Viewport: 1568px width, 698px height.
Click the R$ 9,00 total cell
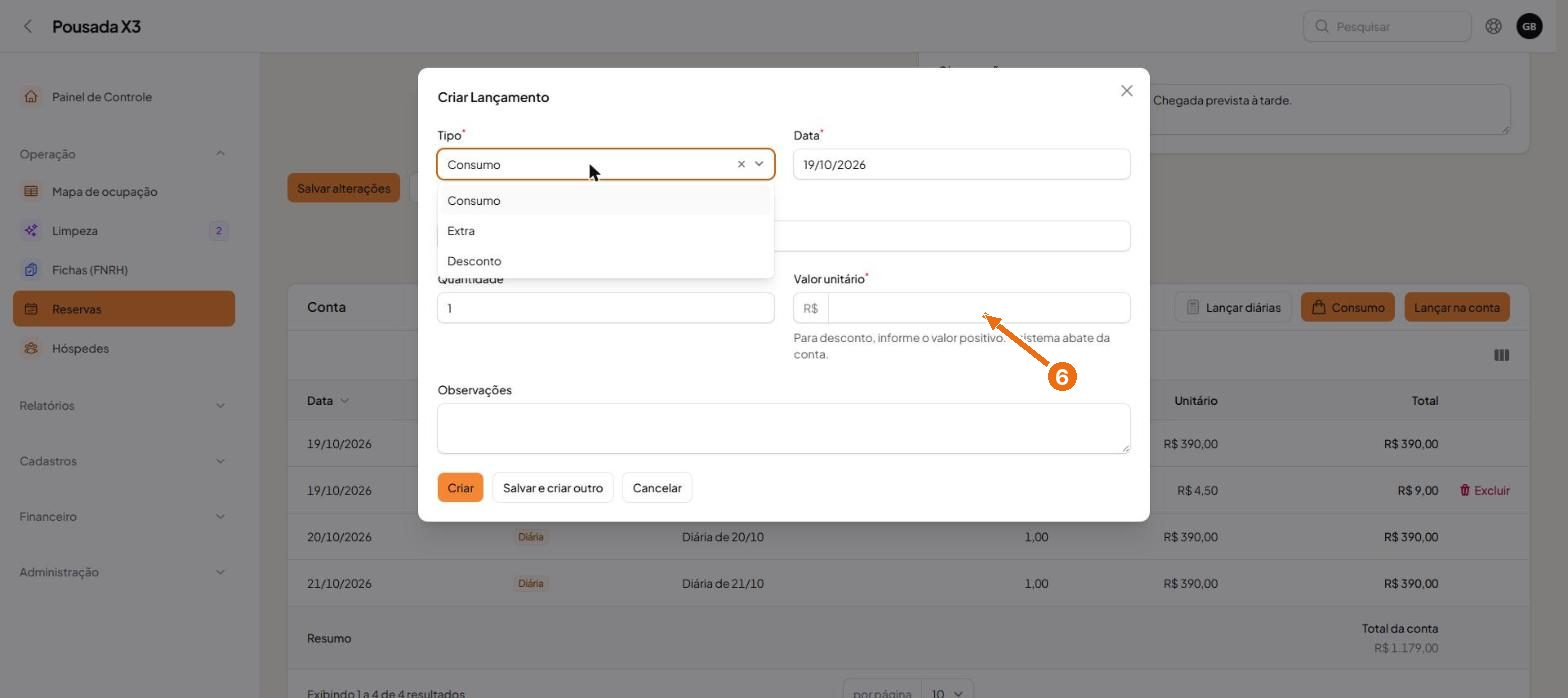coord(1418,490)
